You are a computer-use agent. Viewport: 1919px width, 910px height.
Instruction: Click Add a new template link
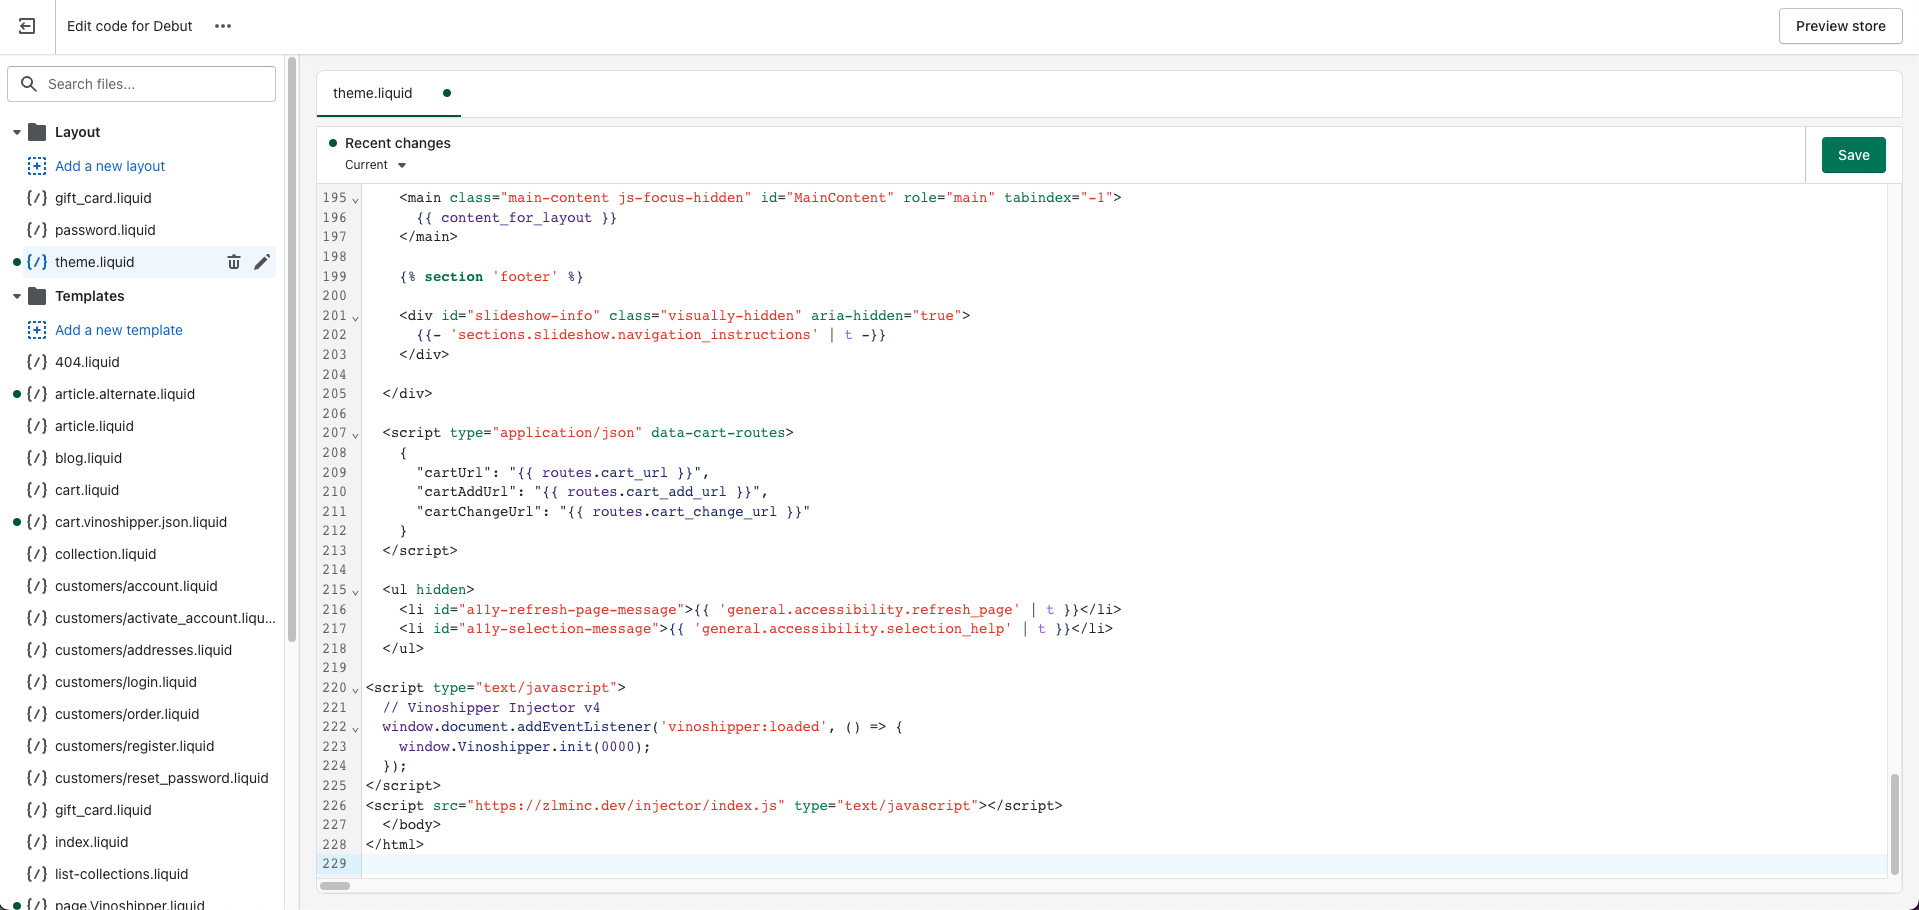click(x=119, y=330)
